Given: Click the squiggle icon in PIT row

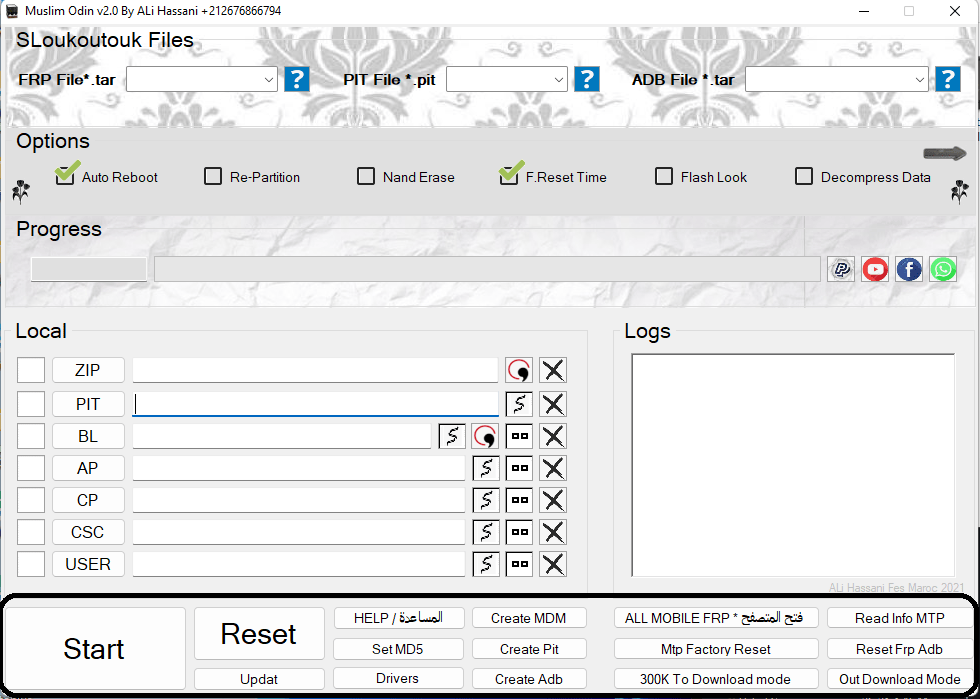Looking at the screenshot, I should (x=519, y=405).
